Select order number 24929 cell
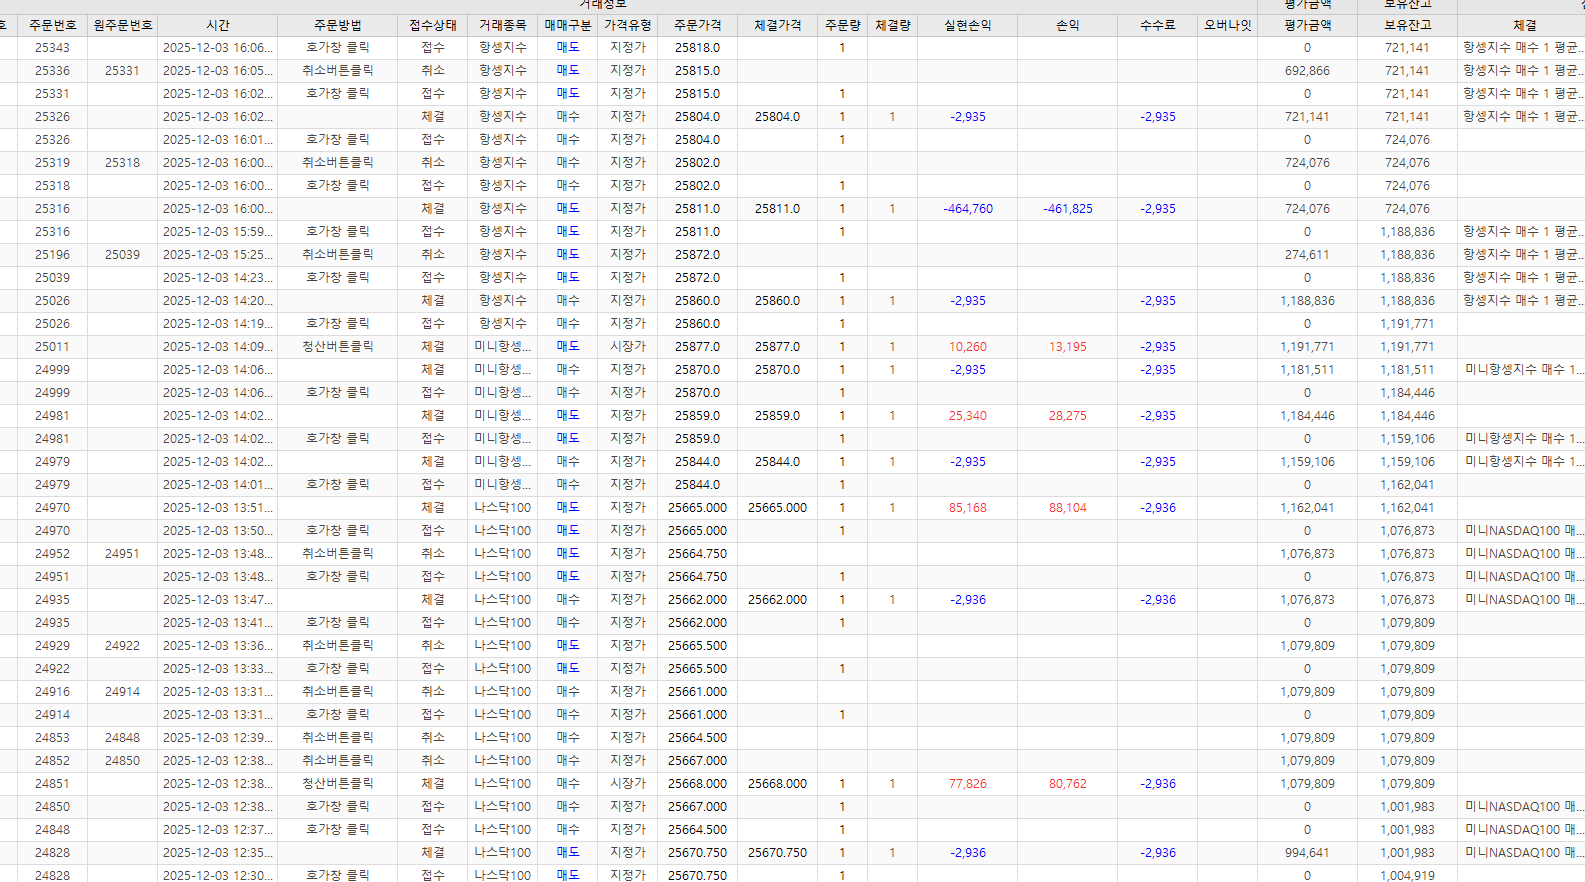 52,645
